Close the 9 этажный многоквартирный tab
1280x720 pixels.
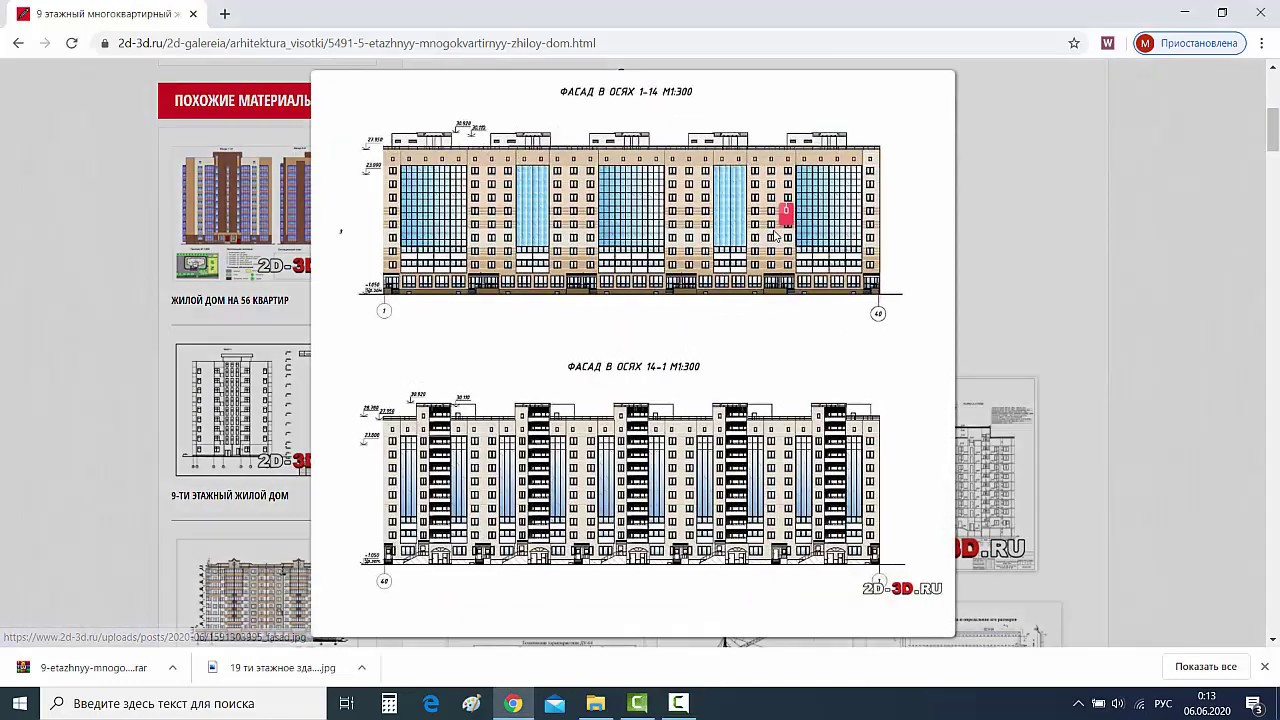click(193, 14)
